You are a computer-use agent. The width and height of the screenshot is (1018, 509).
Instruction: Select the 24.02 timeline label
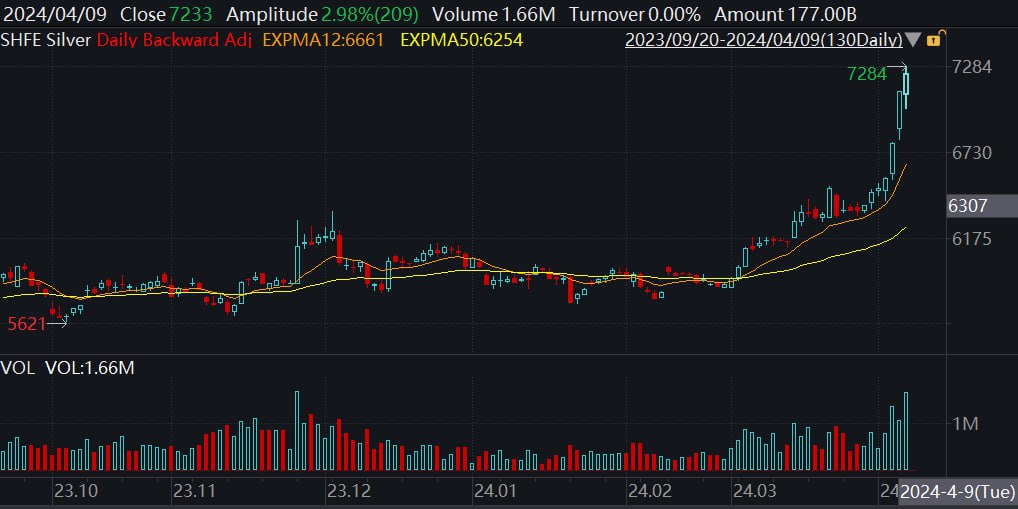coord(648,492)
